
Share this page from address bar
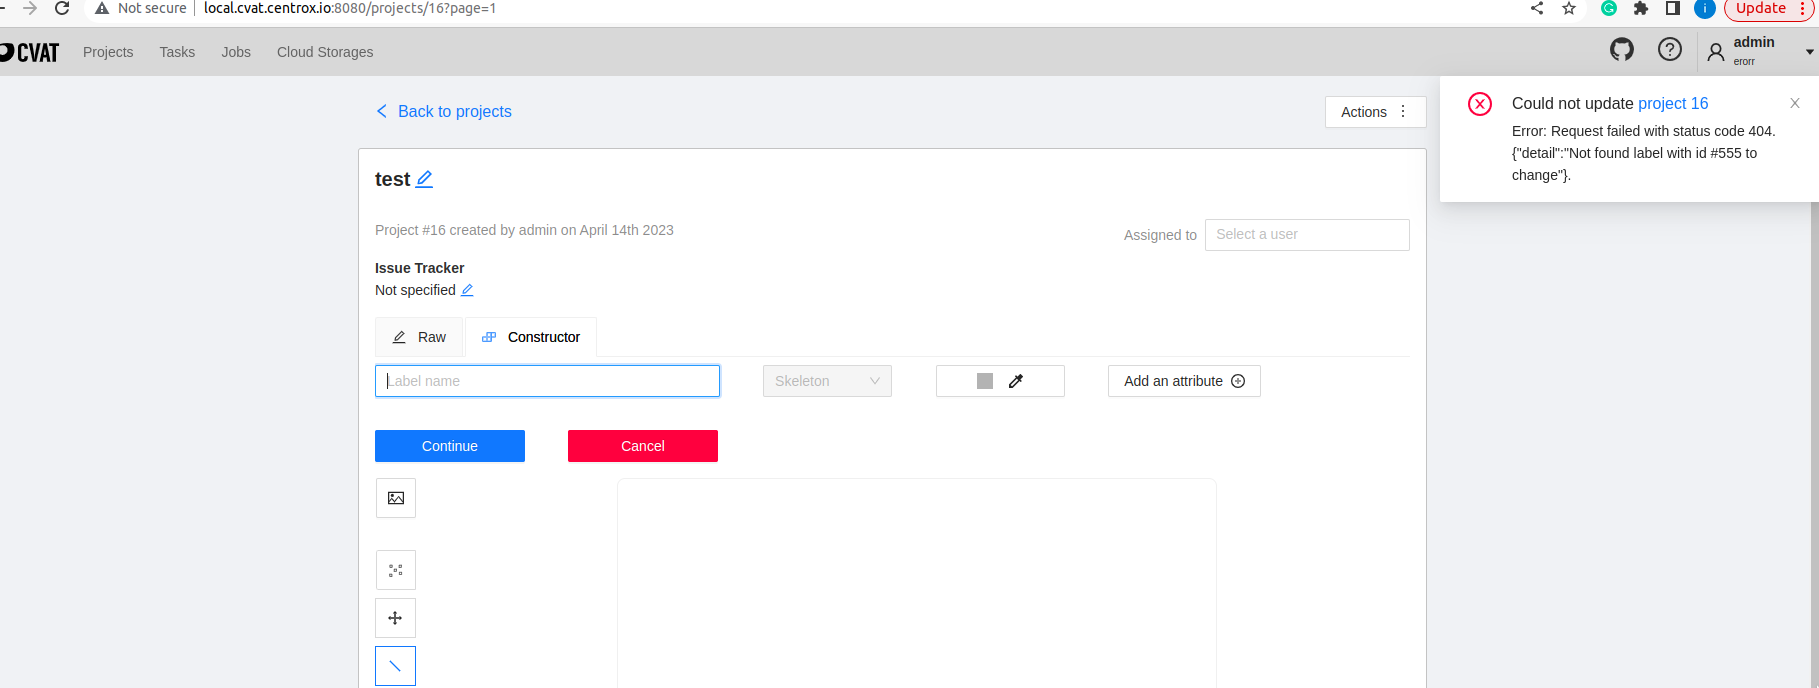click(x=1537, y=8)
